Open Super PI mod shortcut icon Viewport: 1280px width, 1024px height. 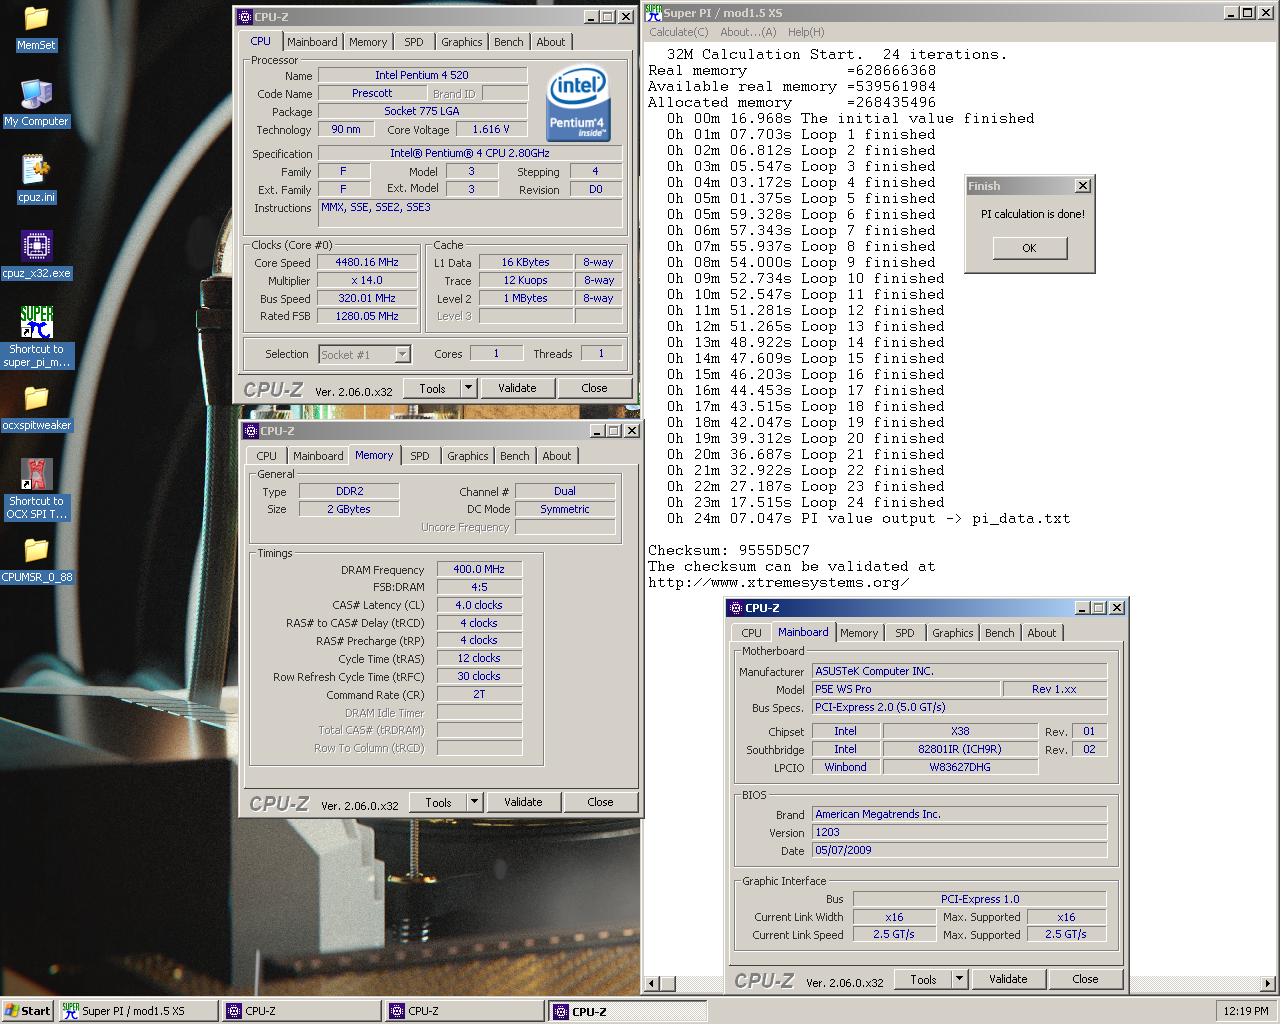(x=36, y=337)
